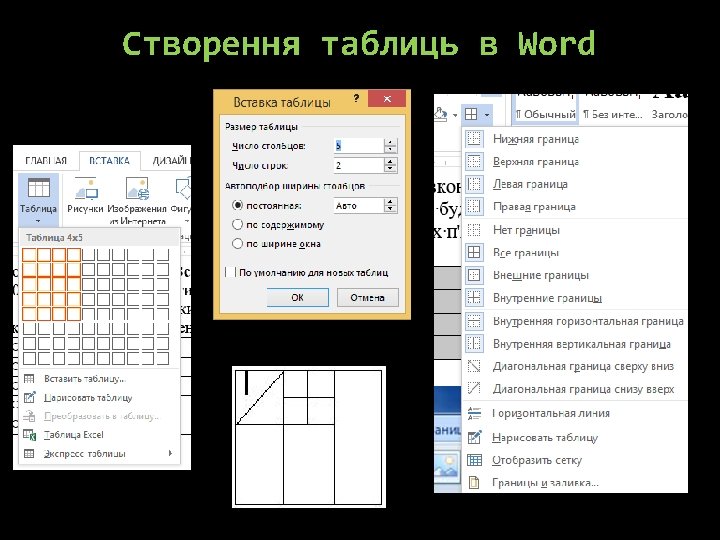Click Изображения из Интернета icon
Viewport: 720px width, 540px height.
(x=137, y=189)
